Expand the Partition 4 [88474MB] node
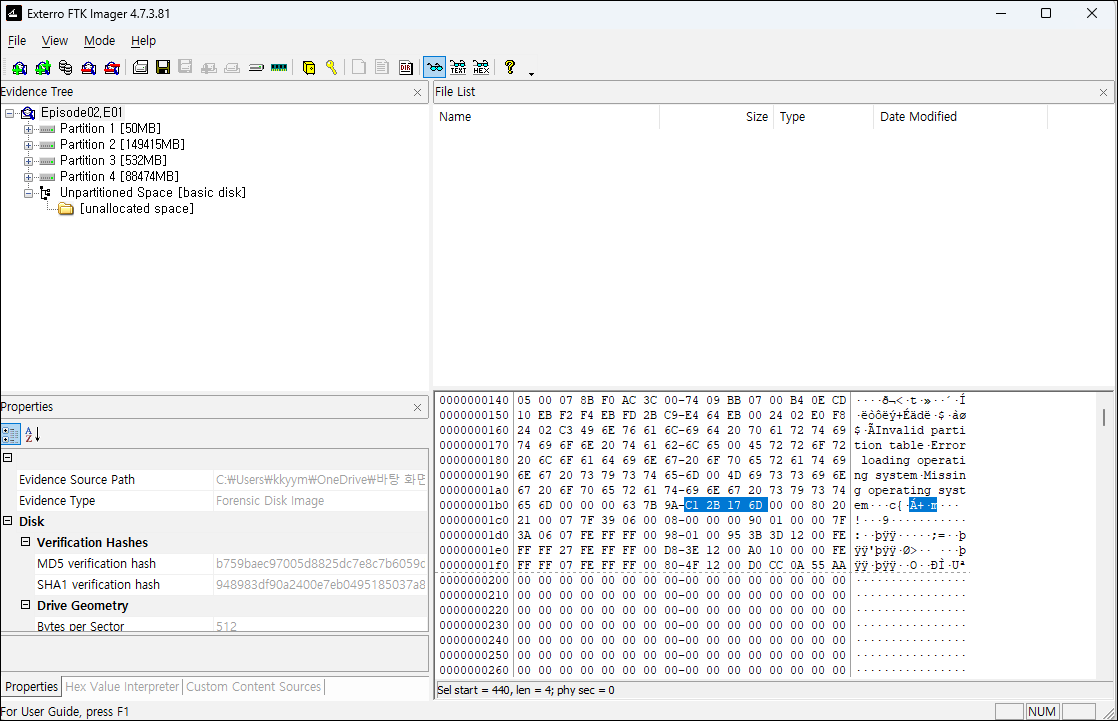The width and height of the screenshot is (1118, 721). 28,177
